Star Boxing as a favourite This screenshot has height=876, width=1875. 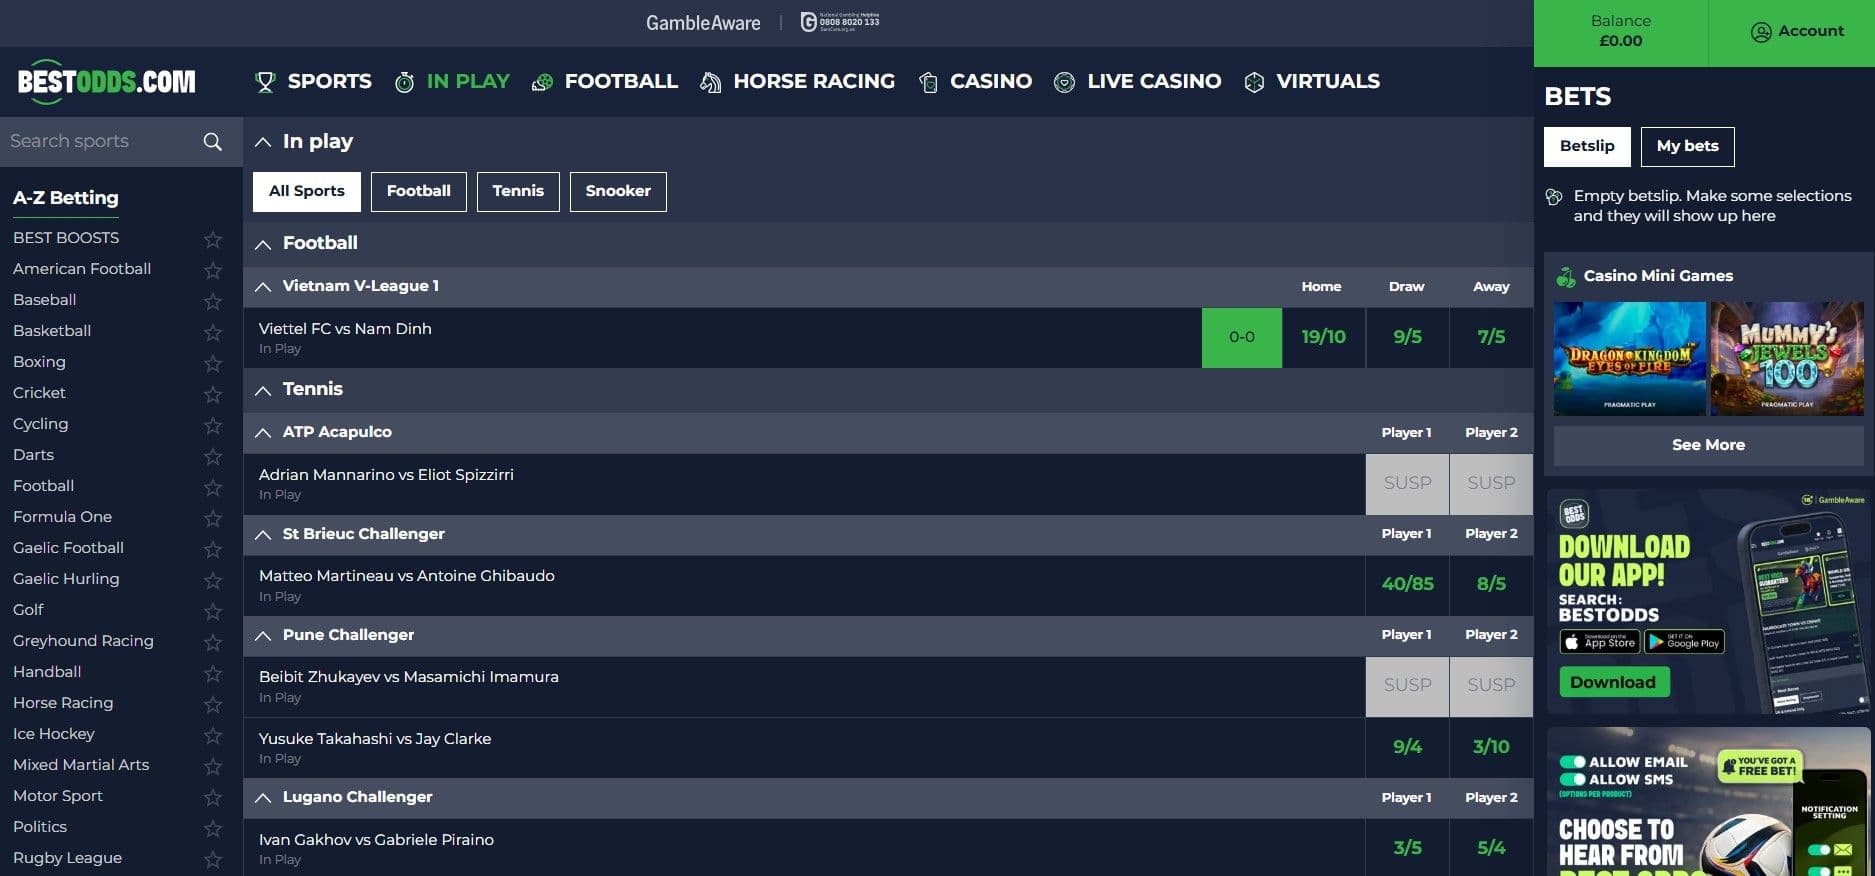(213, 363)
